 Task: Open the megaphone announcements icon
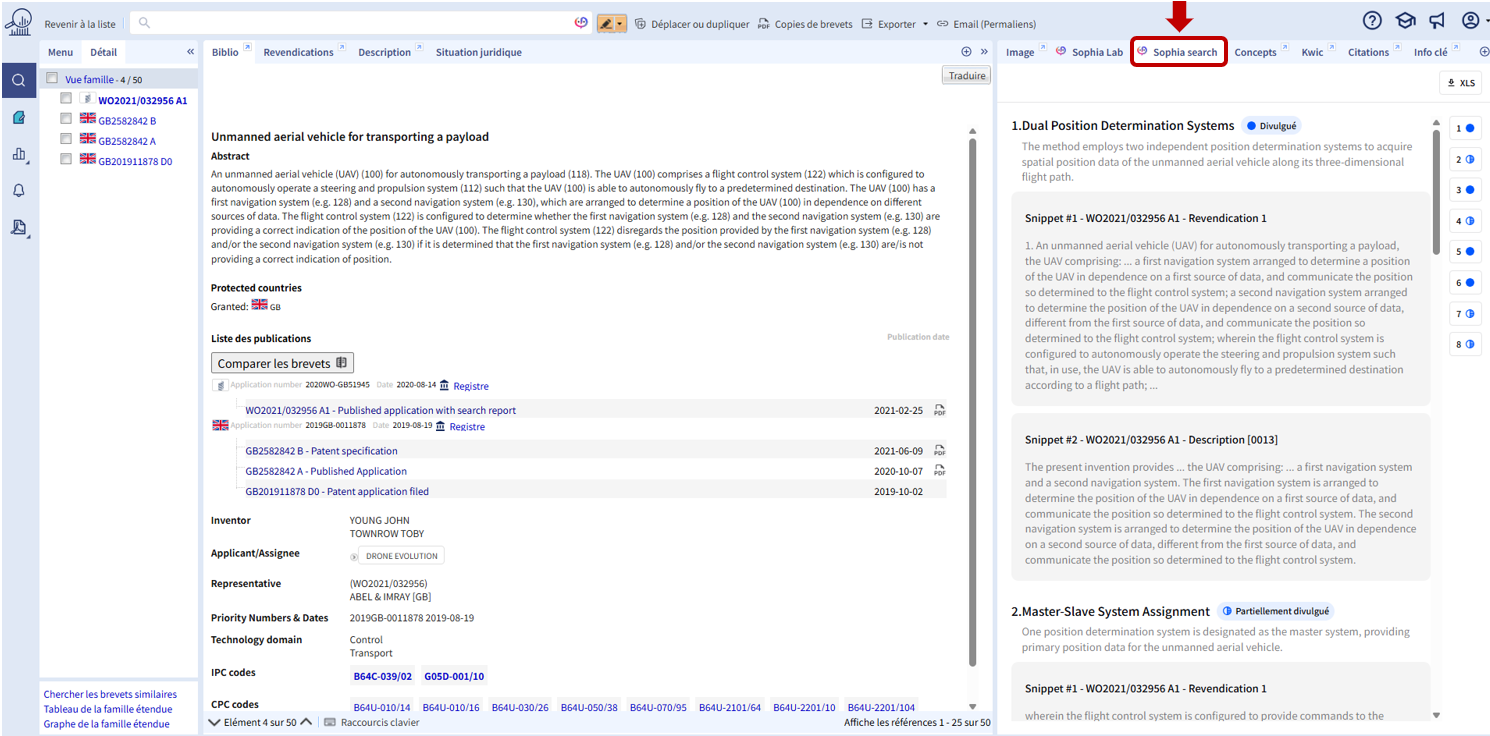pos(1437,21)
